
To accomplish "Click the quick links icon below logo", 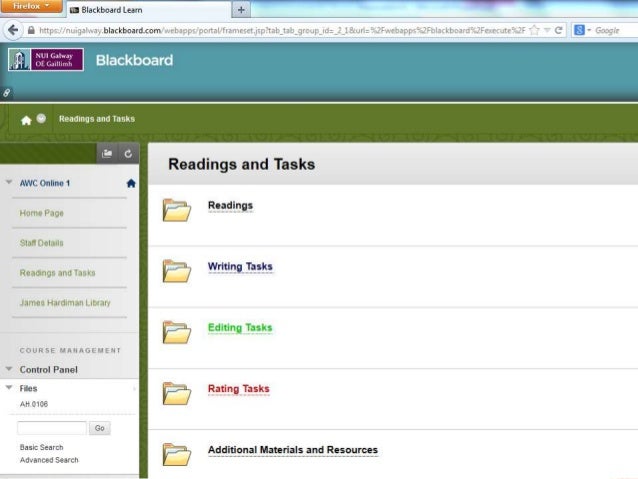I will [x=7, y=93].
